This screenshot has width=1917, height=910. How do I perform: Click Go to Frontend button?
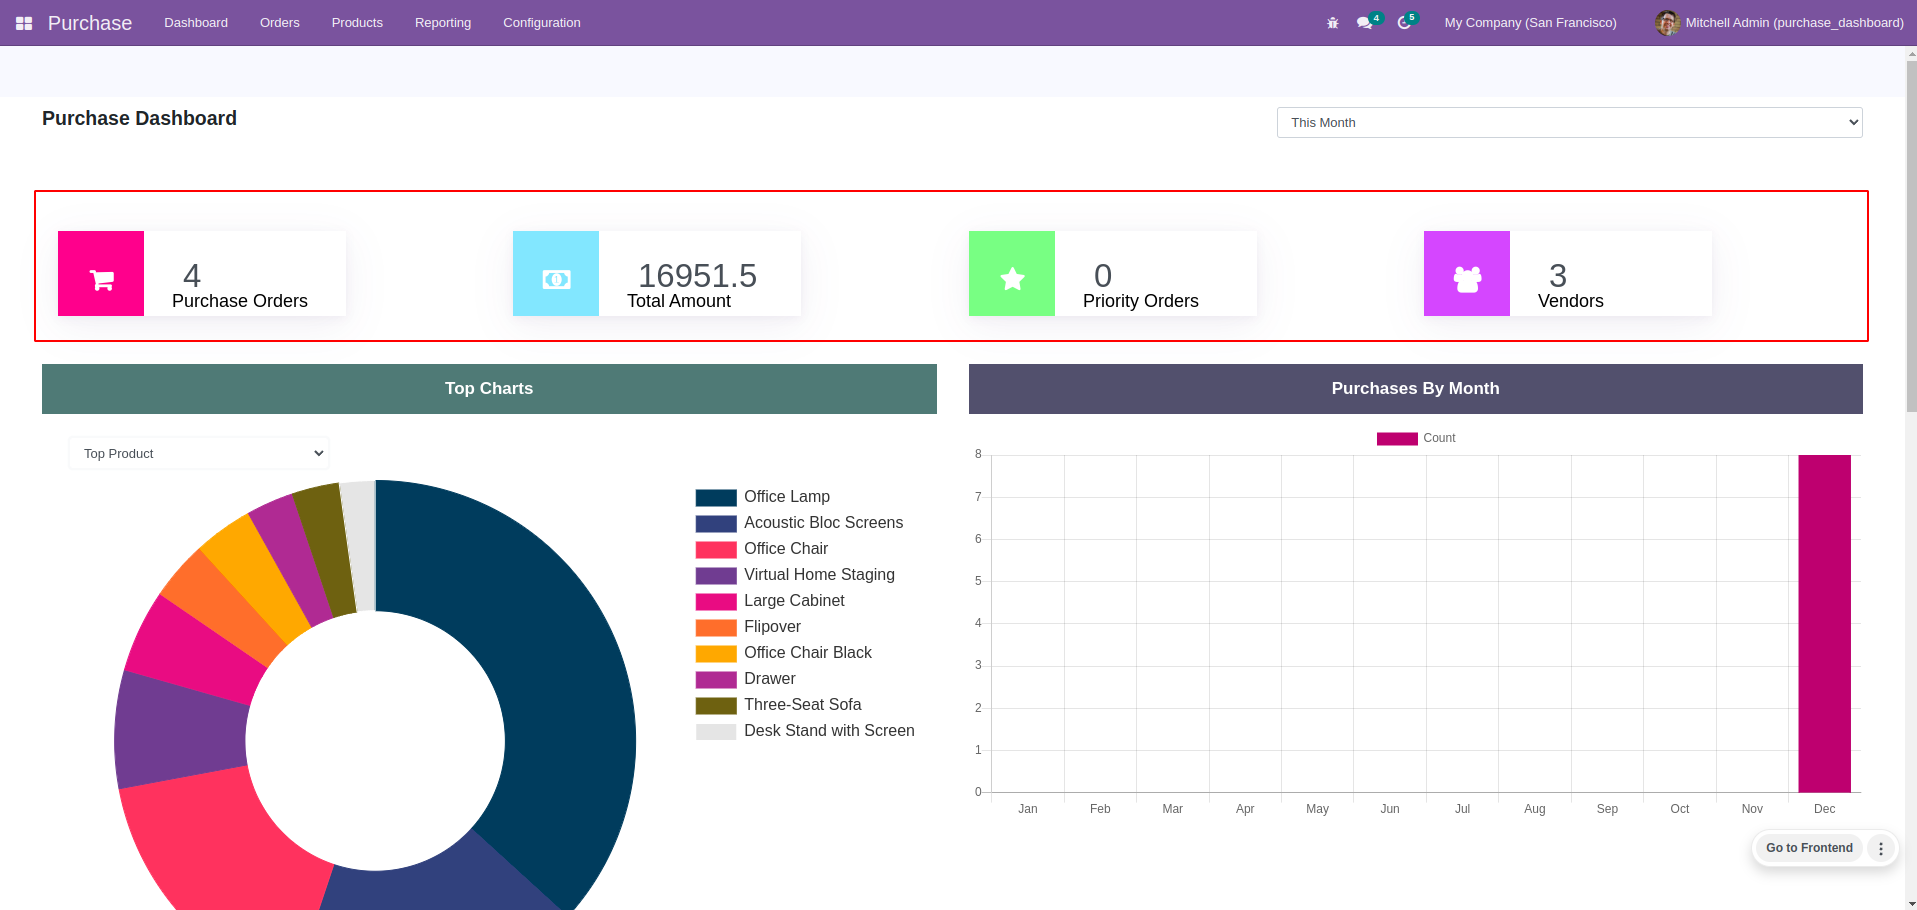1808,848
